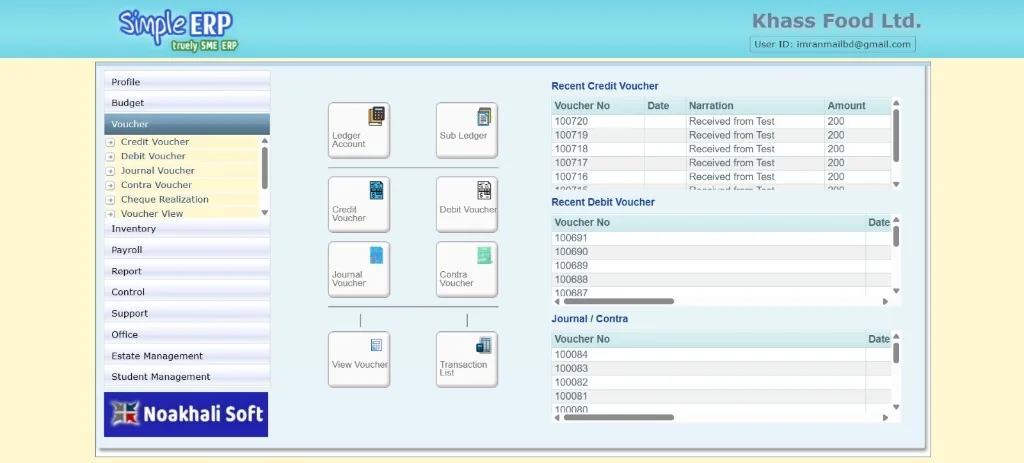Viewport: 1024px width, 463px height.
Task: Click down arrow of Recent Credit Voucher scrollbar
Action: click(x=896, y=184)
